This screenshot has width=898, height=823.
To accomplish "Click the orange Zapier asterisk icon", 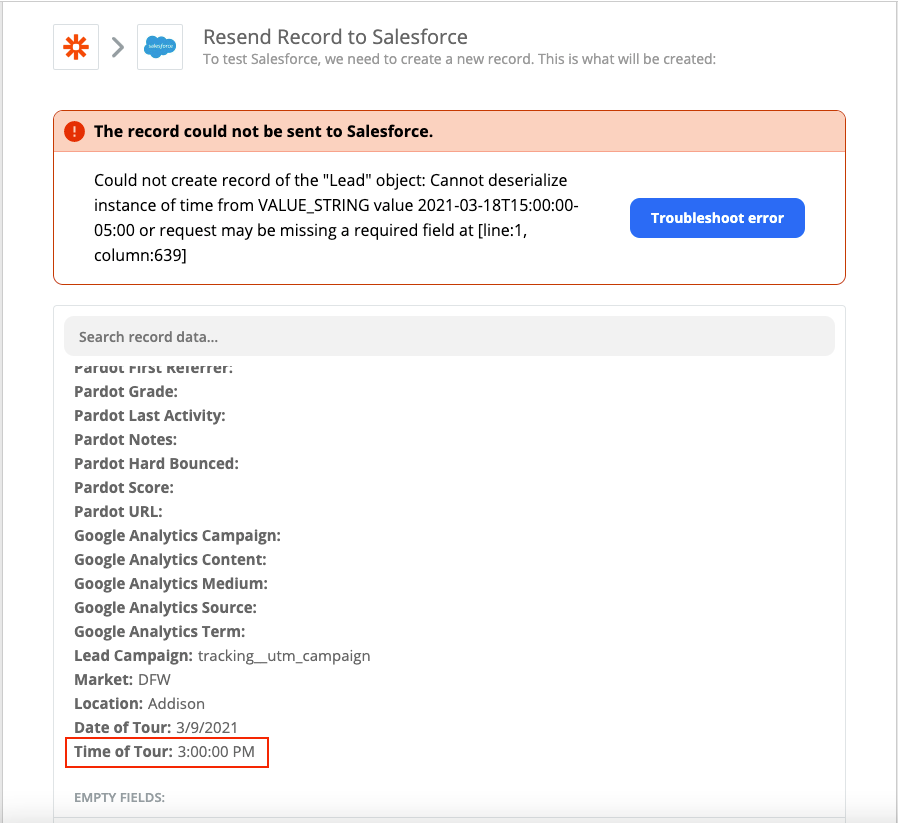I will pos(76,47).
